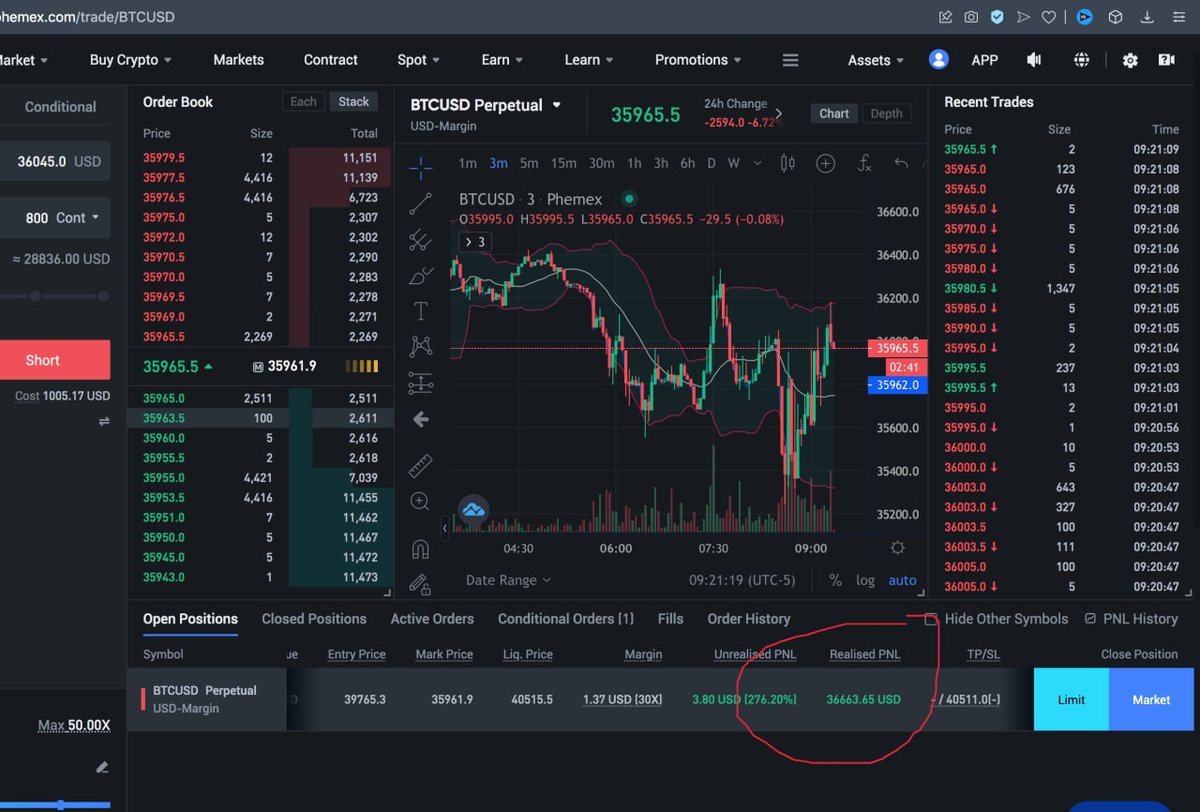Expand the Learn menu

[x=589, y=60]
